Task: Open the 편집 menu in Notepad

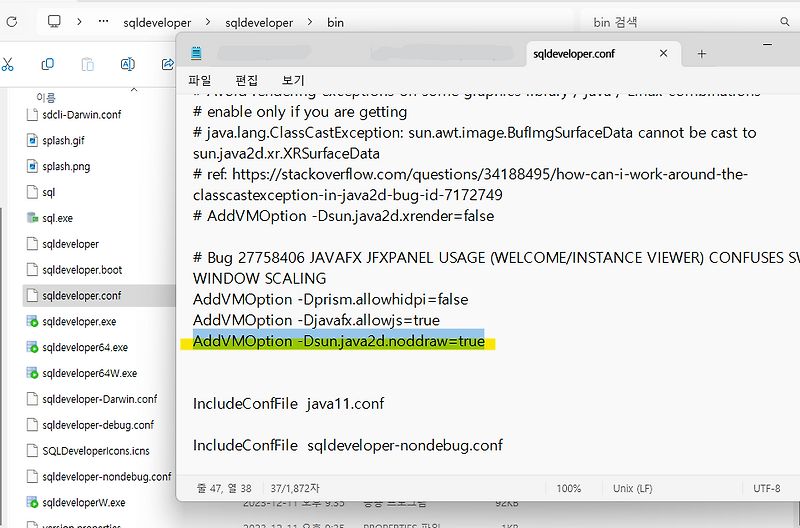Action: tap(246, 80)
